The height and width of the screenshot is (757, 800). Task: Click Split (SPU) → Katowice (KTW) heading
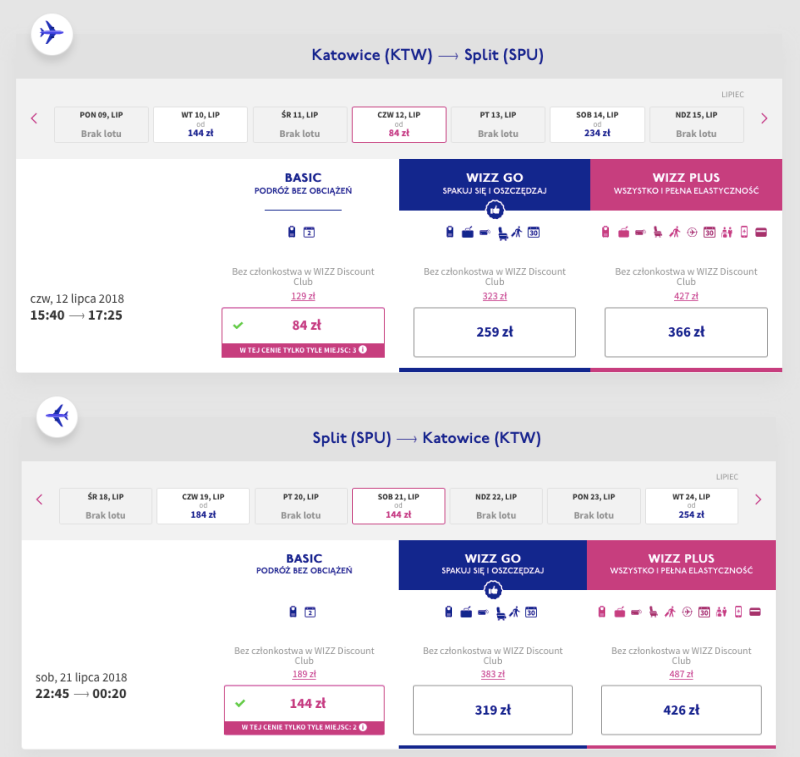tap(427, 438)
